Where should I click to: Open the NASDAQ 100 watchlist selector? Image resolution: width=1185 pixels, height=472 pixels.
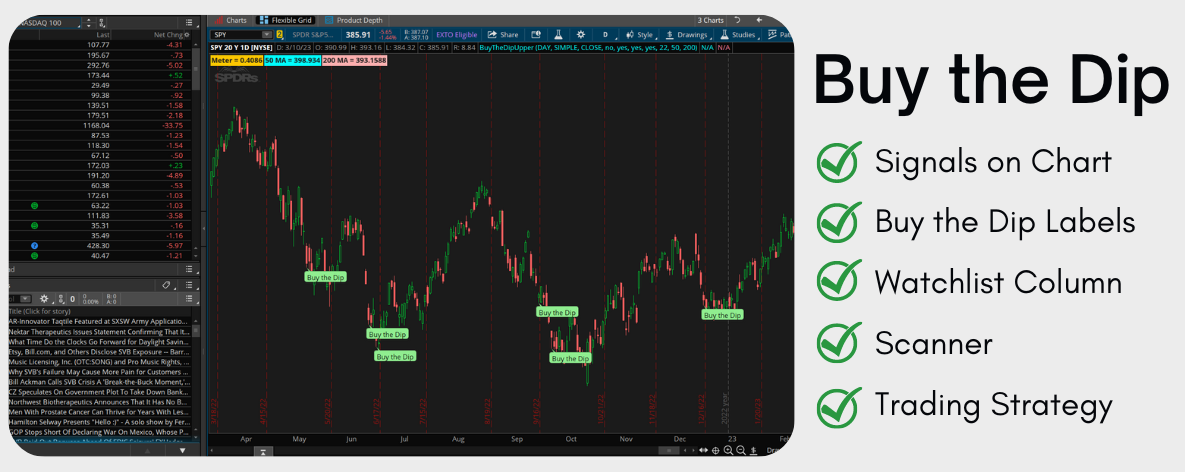pos(49,23)
